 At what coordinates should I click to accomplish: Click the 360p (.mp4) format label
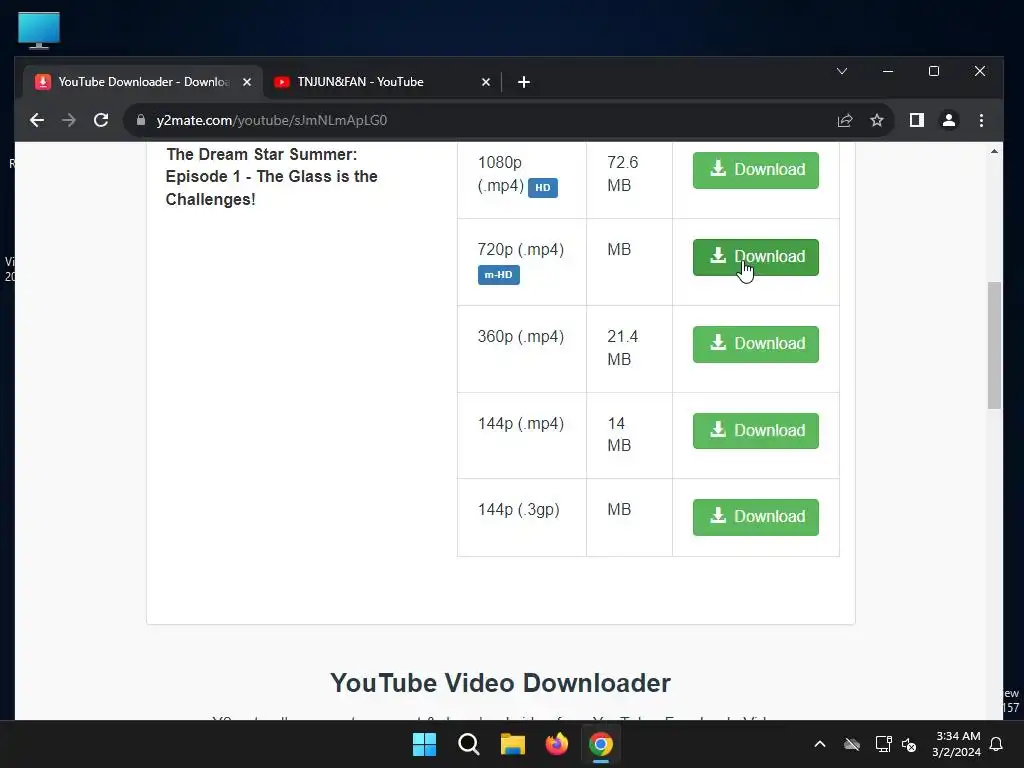520,336
